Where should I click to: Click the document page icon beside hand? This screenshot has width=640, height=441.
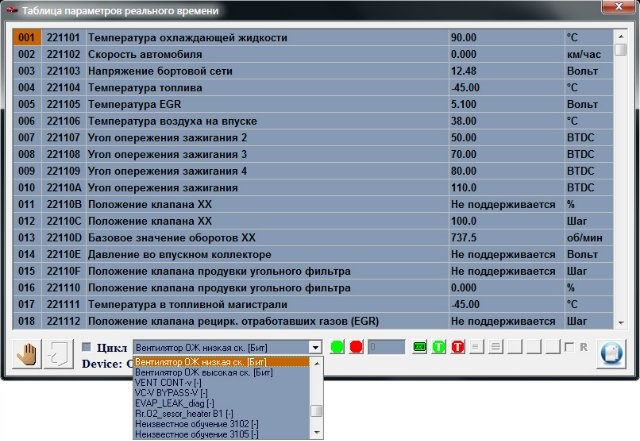click(58, 354)
